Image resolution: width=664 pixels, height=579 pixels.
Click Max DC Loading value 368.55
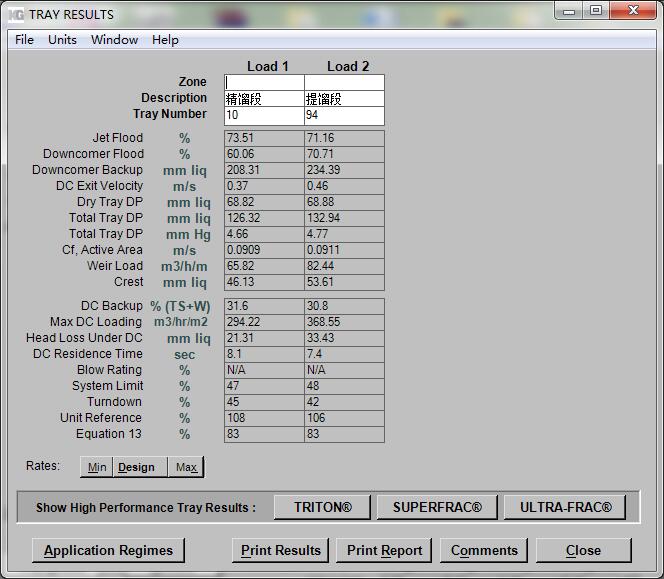344,322
